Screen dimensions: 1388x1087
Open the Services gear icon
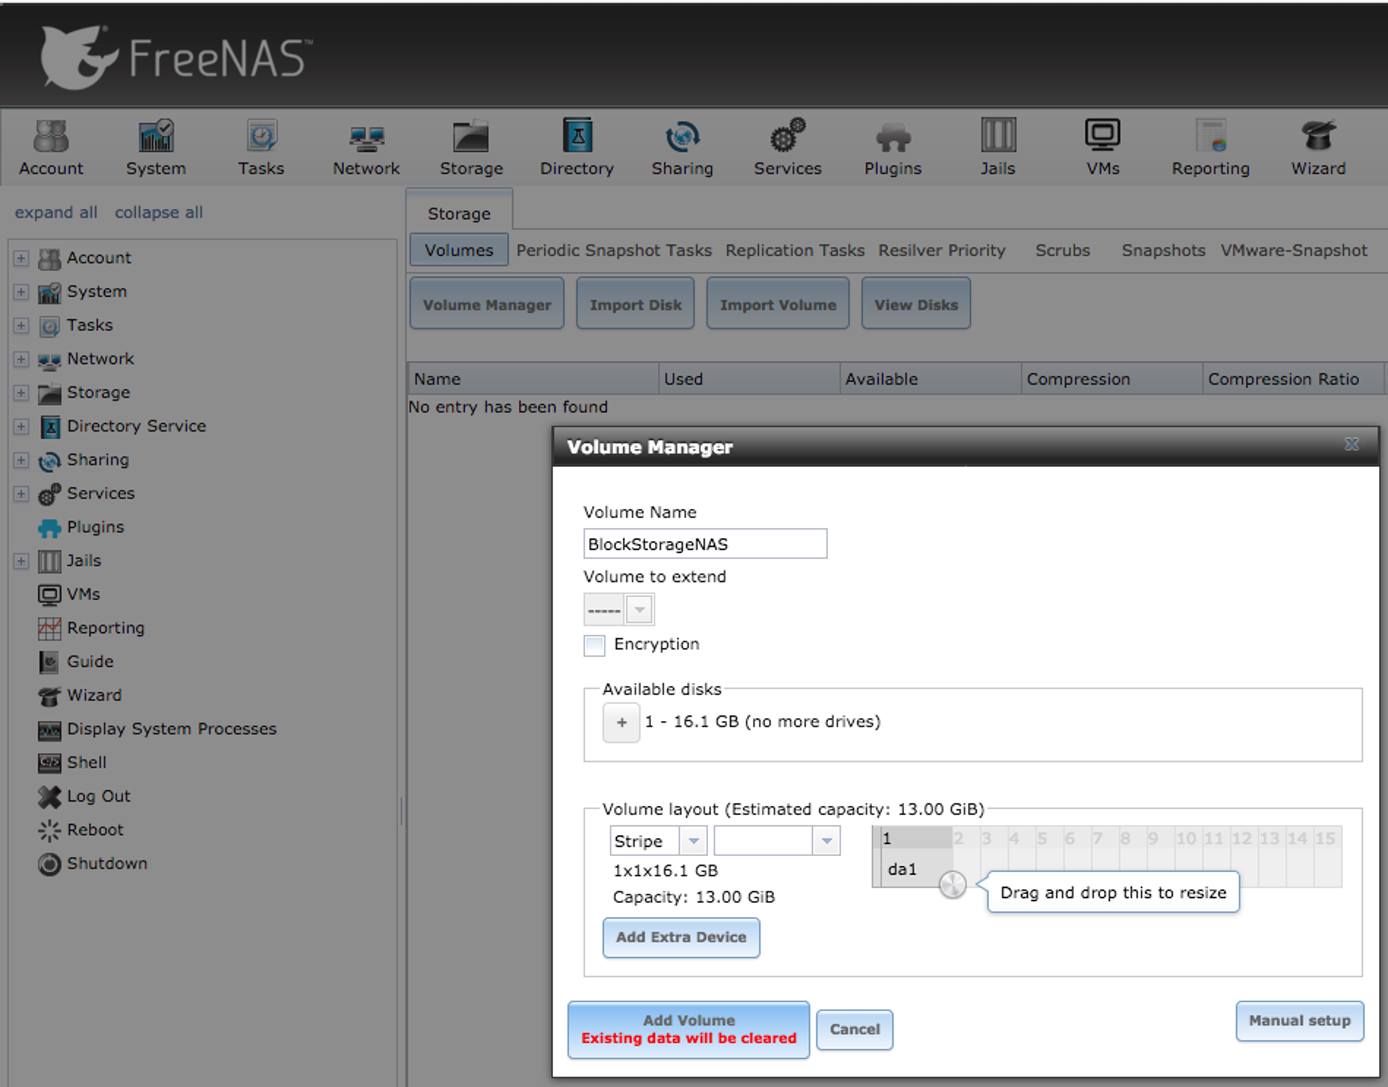[787, 137]
